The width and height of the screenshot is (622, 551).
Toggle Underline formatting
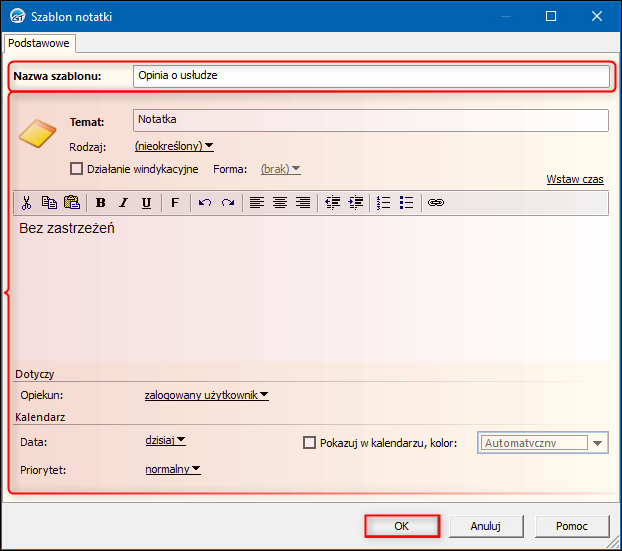pyautogui.click(x=146, y=203)
